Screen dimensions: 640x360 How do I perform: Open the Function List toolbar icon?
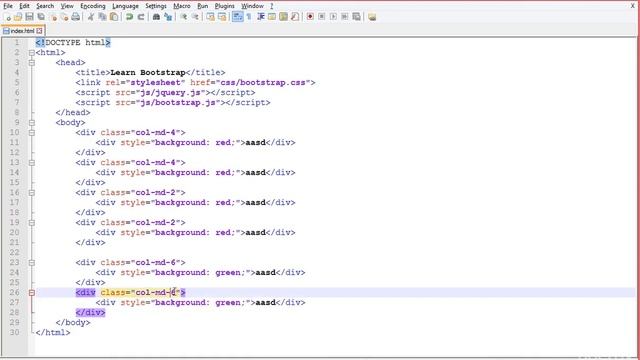[x=294, y=17]
